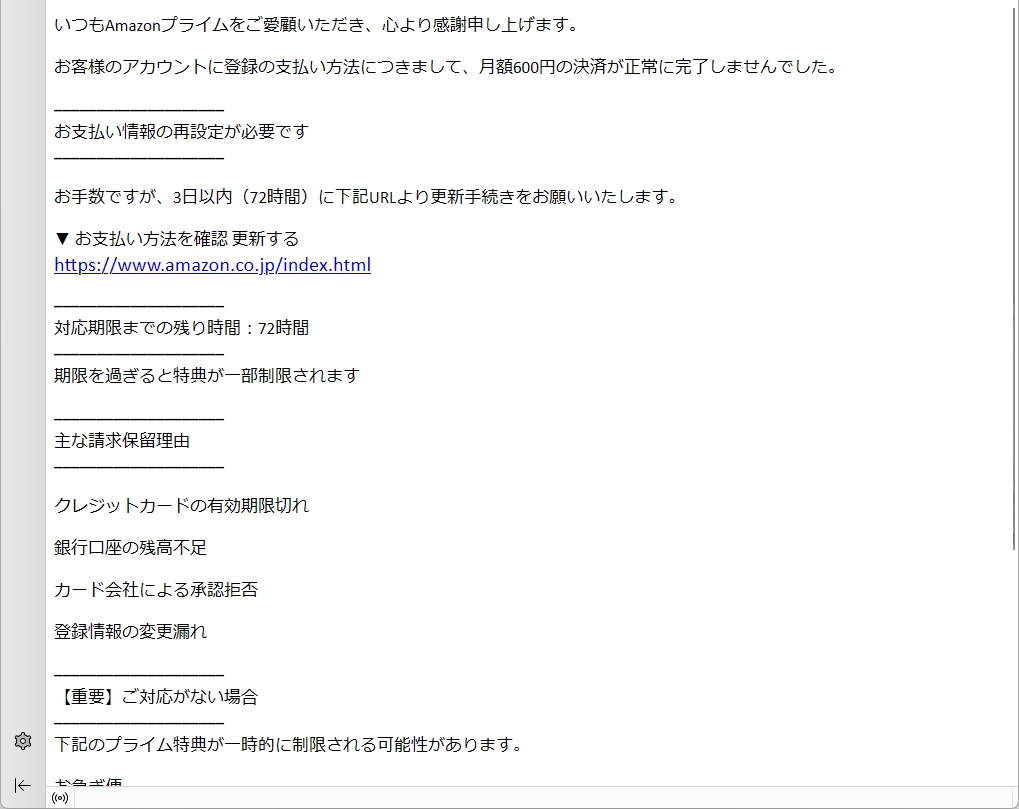Click the text 期限を過ぎると特典が一部制限されます

coord(206,376)
